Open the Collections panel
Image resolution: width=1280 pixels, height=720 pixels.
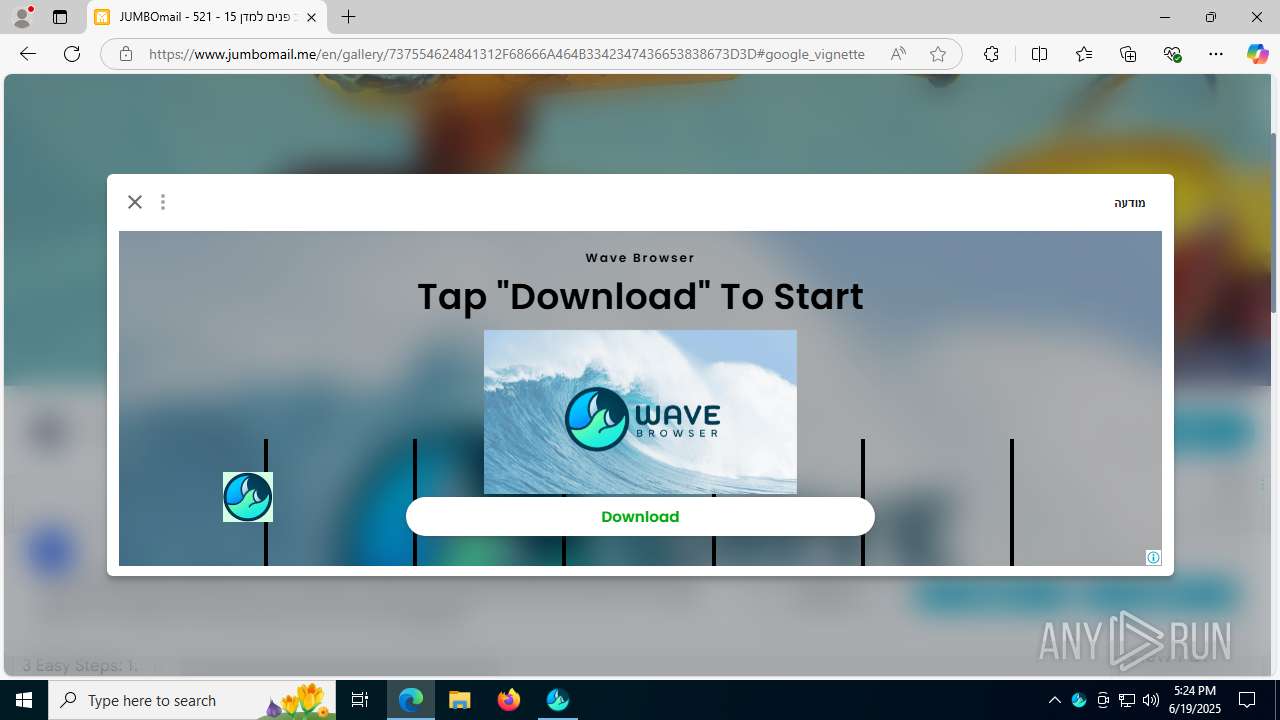(1128, 54)
